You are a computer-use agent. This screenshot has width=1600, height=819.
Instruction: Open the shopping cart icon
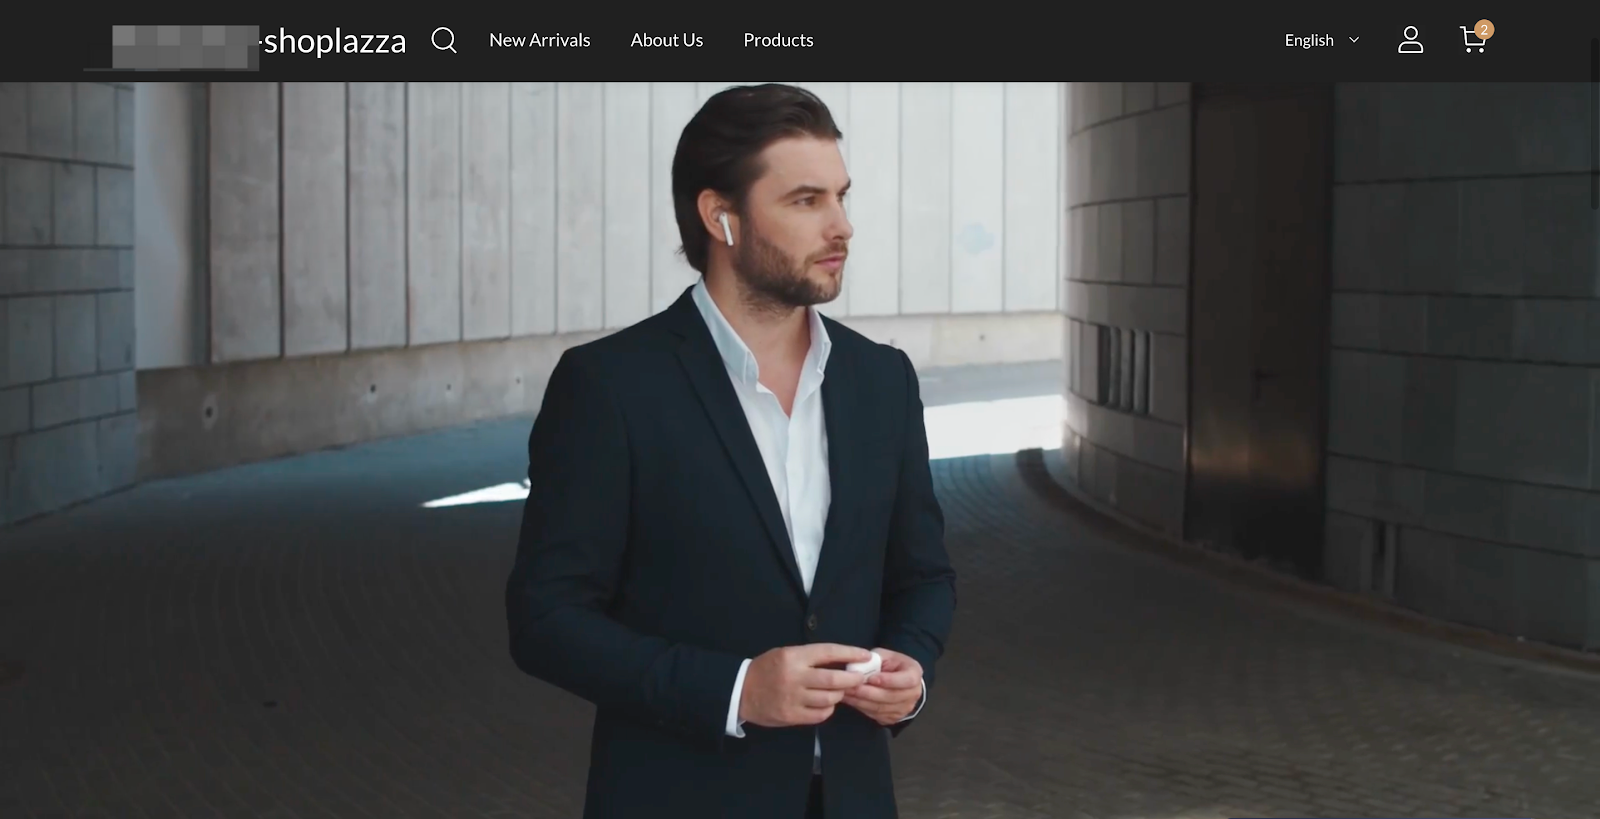1471,41
